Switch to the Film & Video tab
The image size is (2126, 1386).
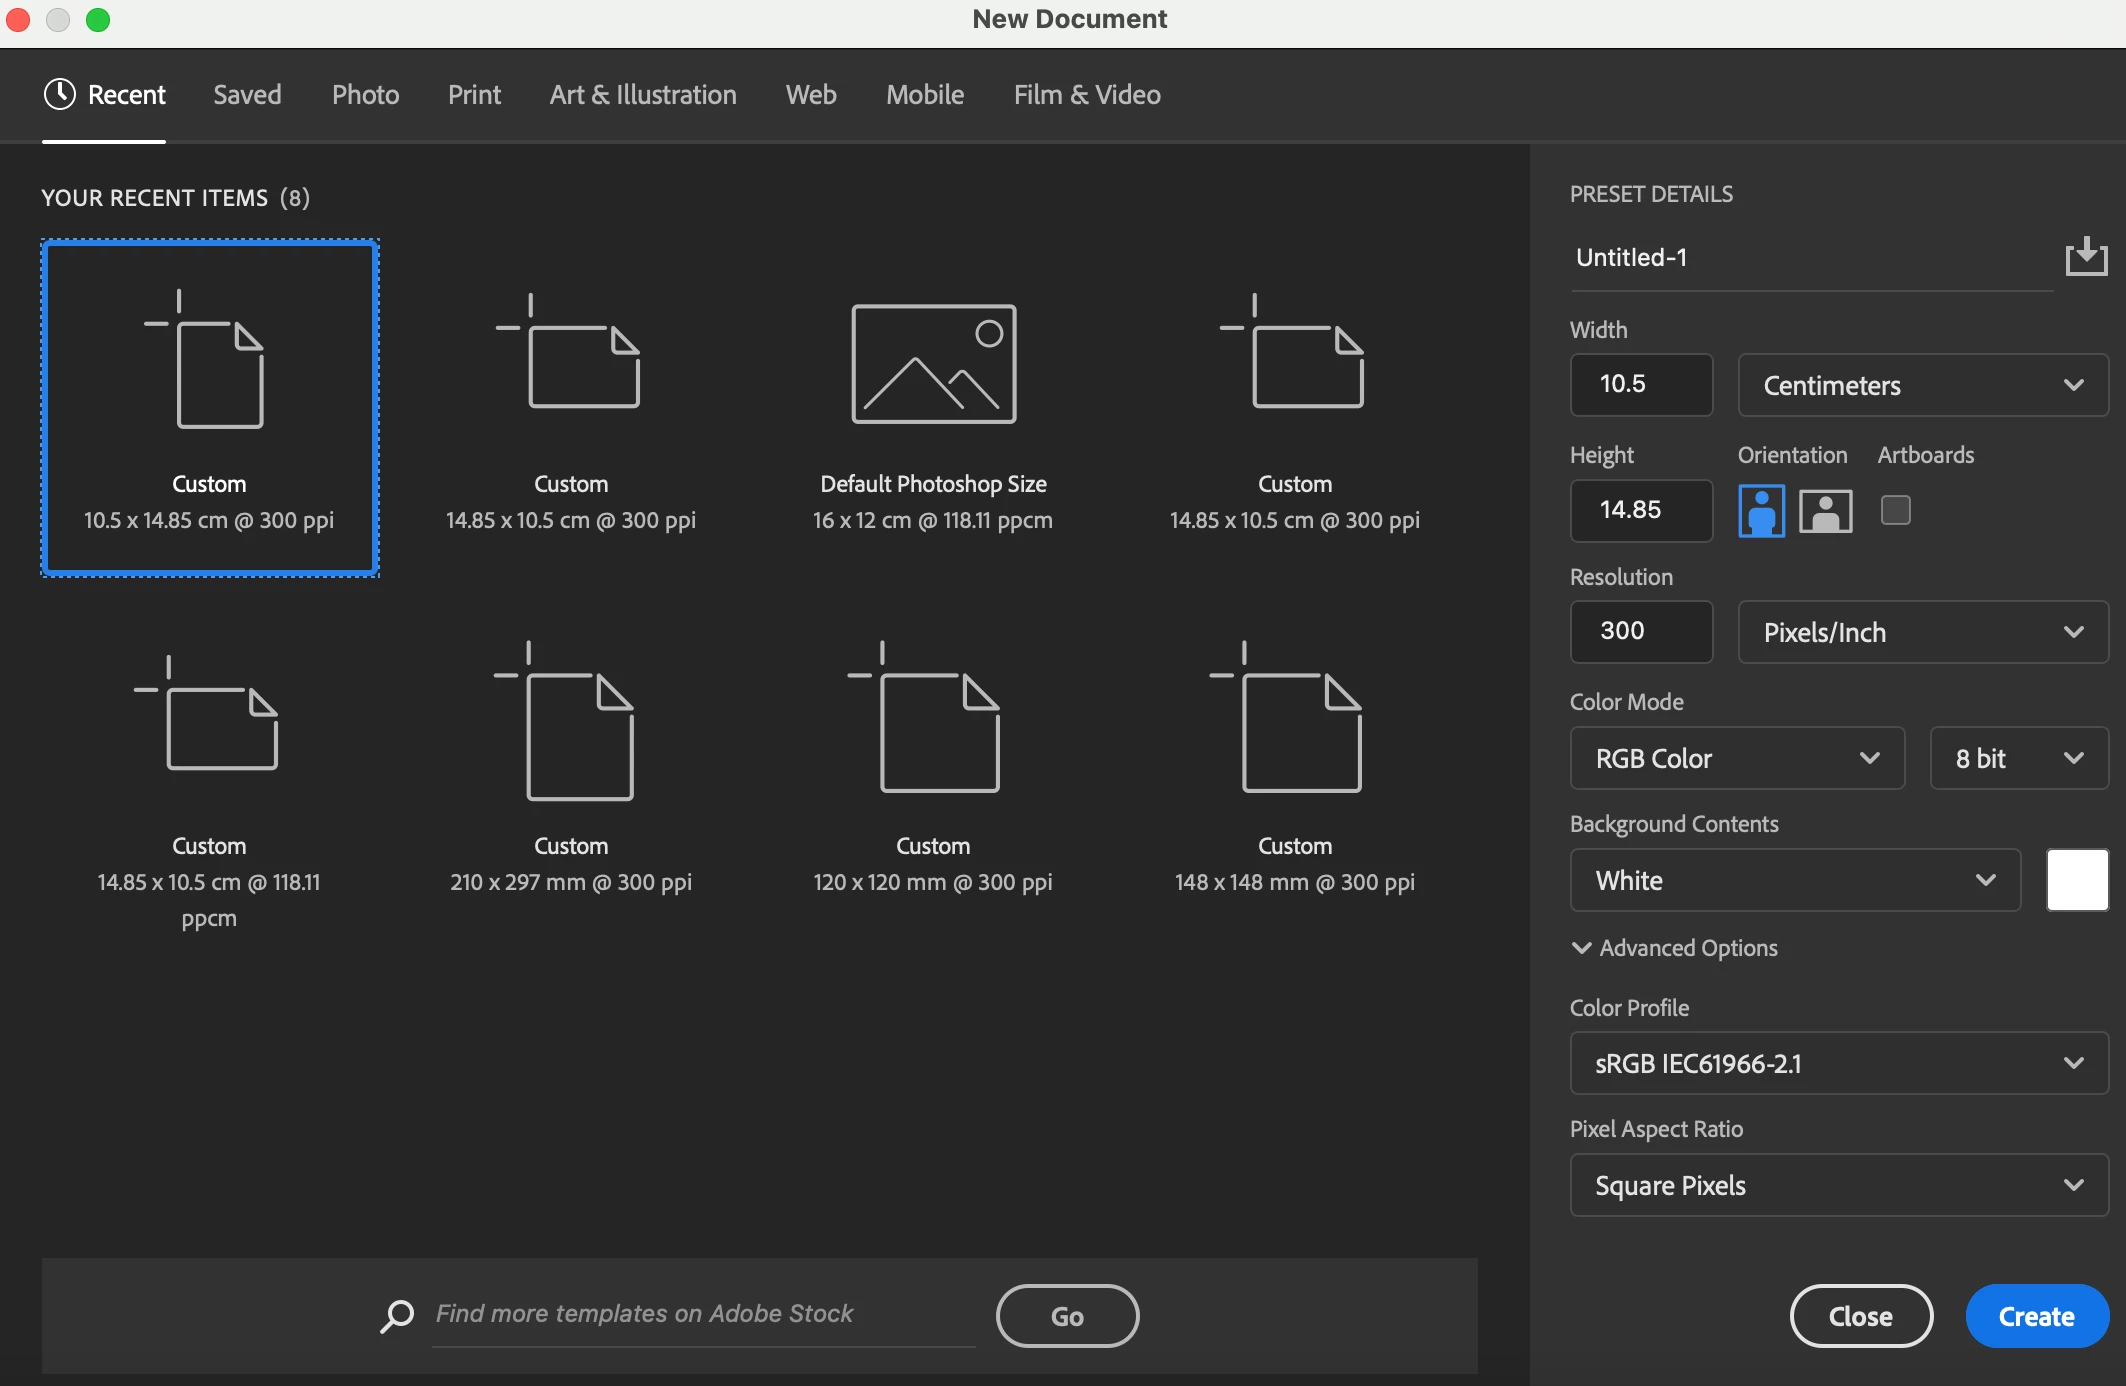[x=1087, y=94]
